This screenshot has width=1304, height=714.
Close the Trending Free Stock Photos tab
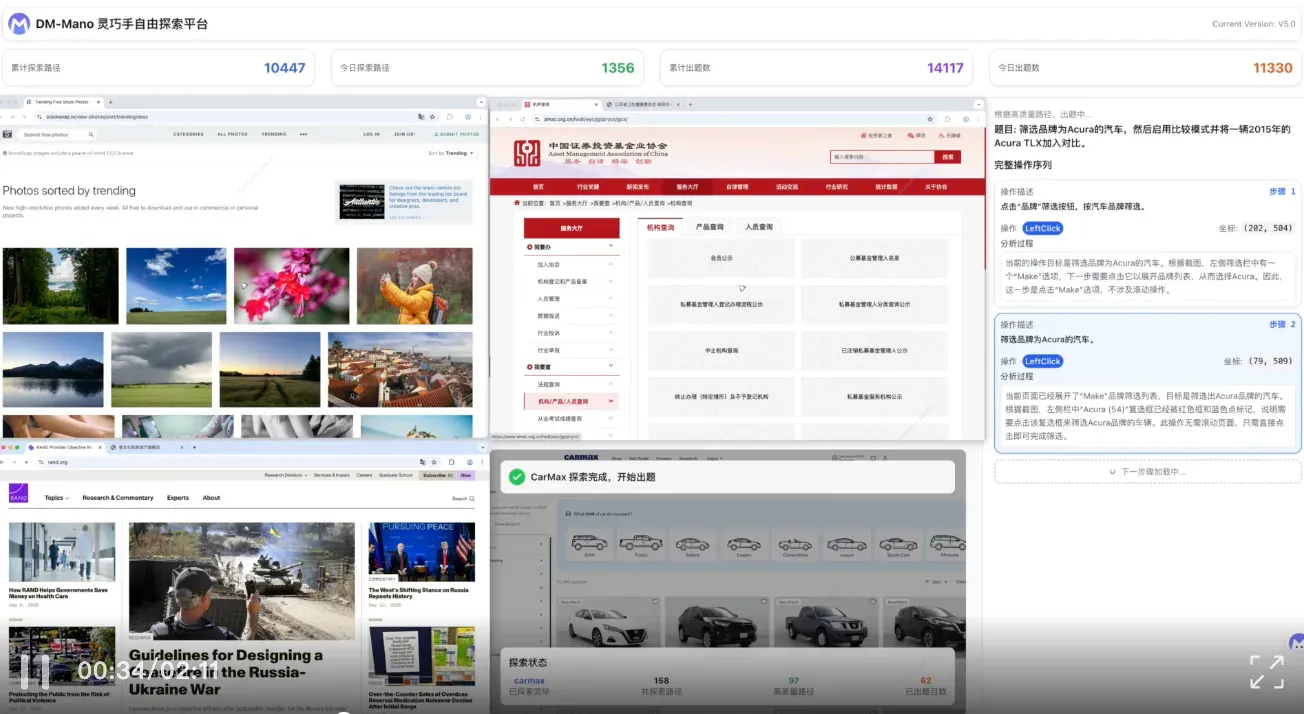97,102
